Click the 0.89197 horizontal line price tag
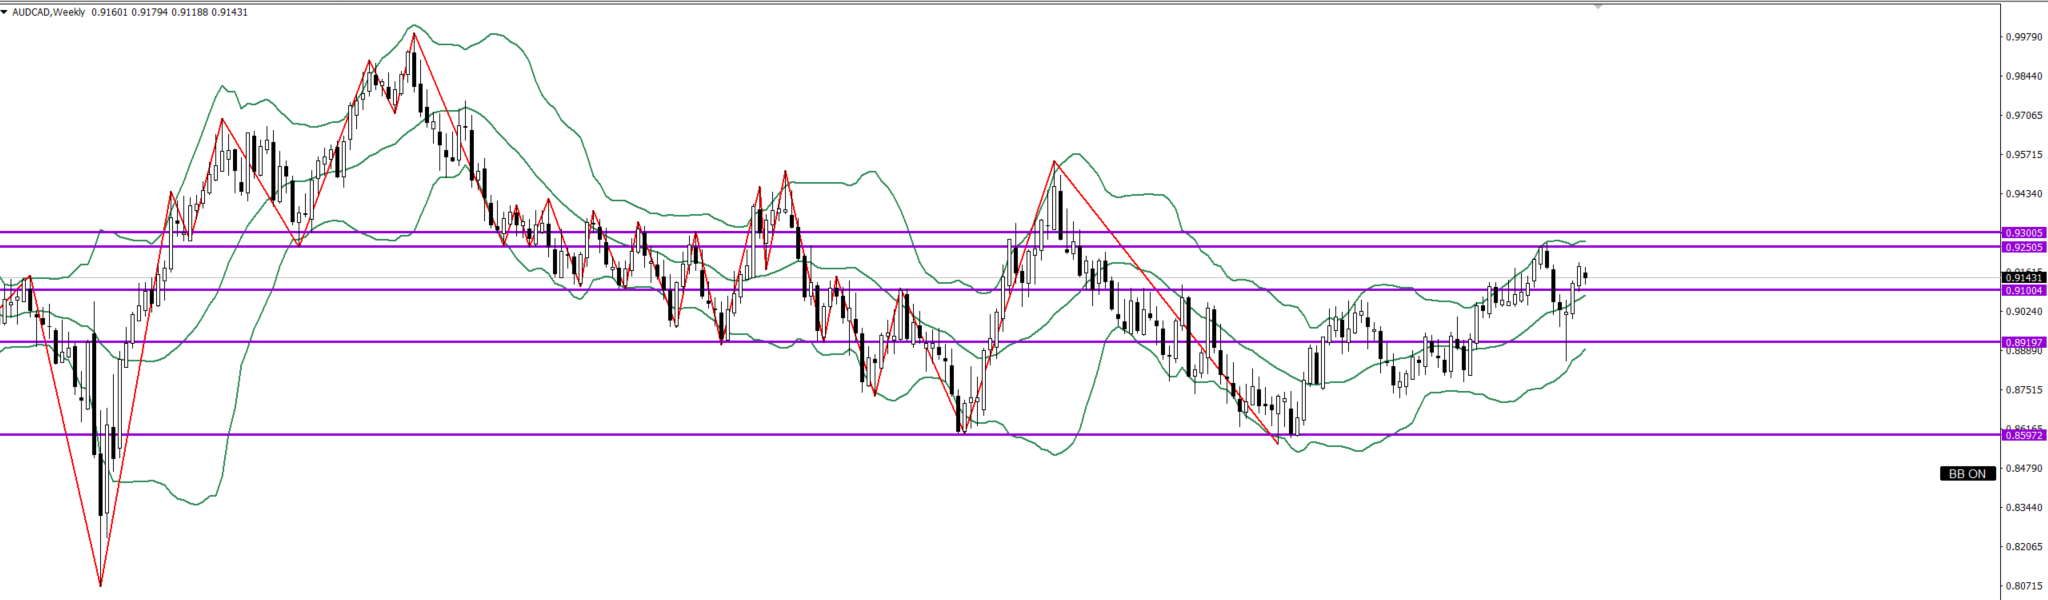The height and width of the screenshot is (600, 2048). (x=2023, y=342)
